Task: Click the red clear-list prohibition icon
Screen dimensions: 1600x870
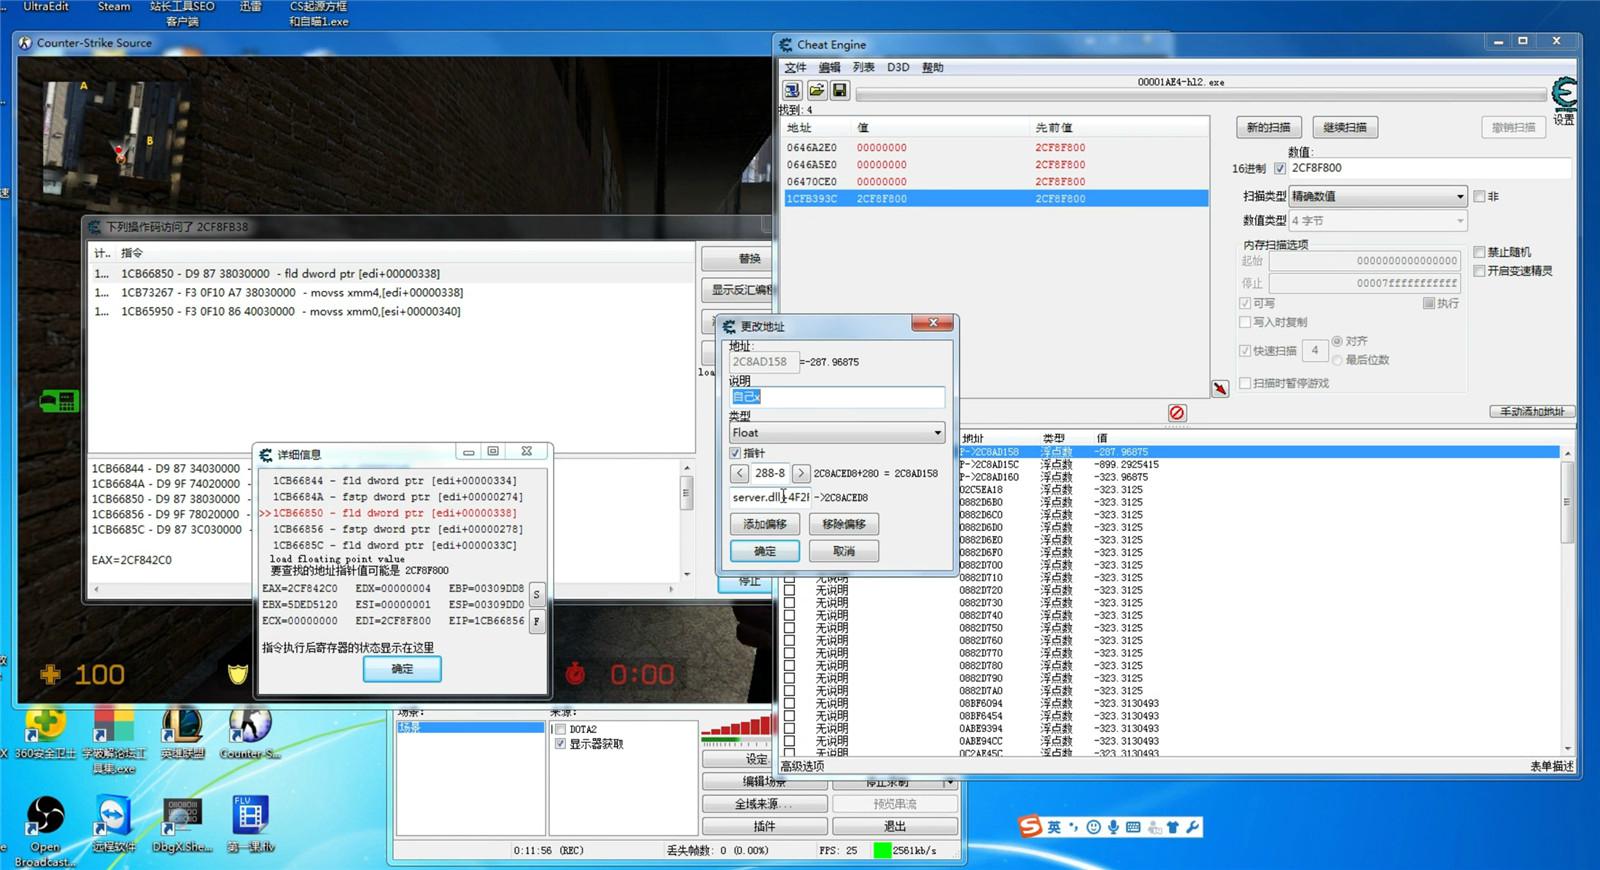Action: point(1177,413)
